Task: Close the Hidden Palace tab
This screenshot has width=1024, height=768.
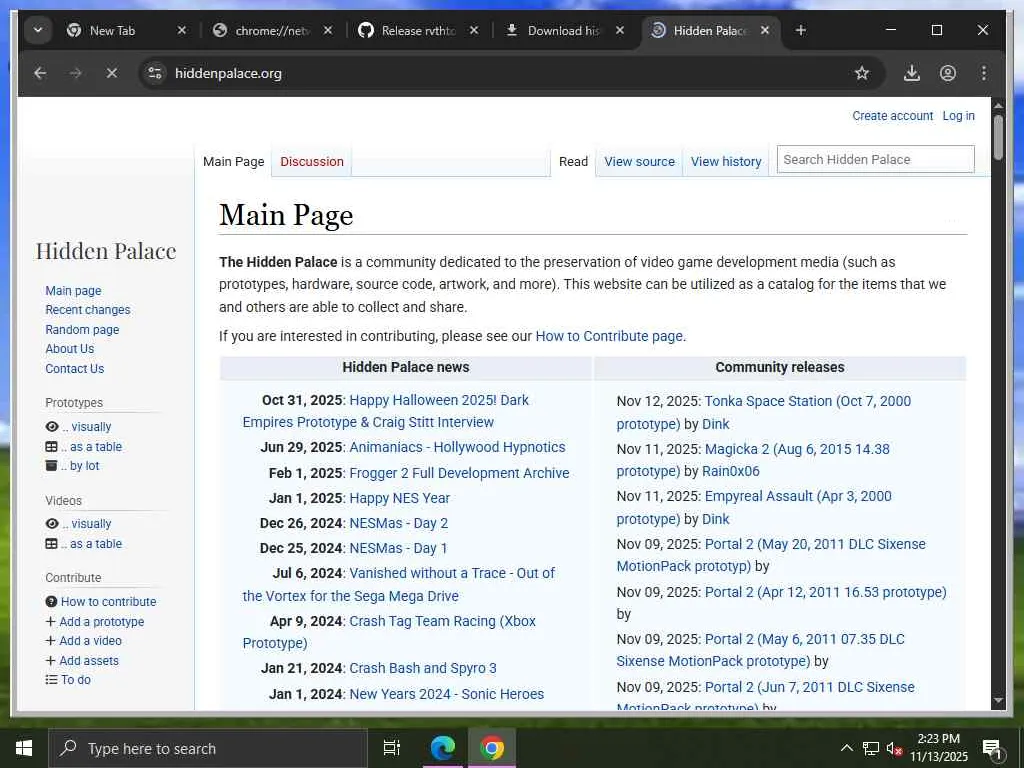Action: tap(765, 31)
